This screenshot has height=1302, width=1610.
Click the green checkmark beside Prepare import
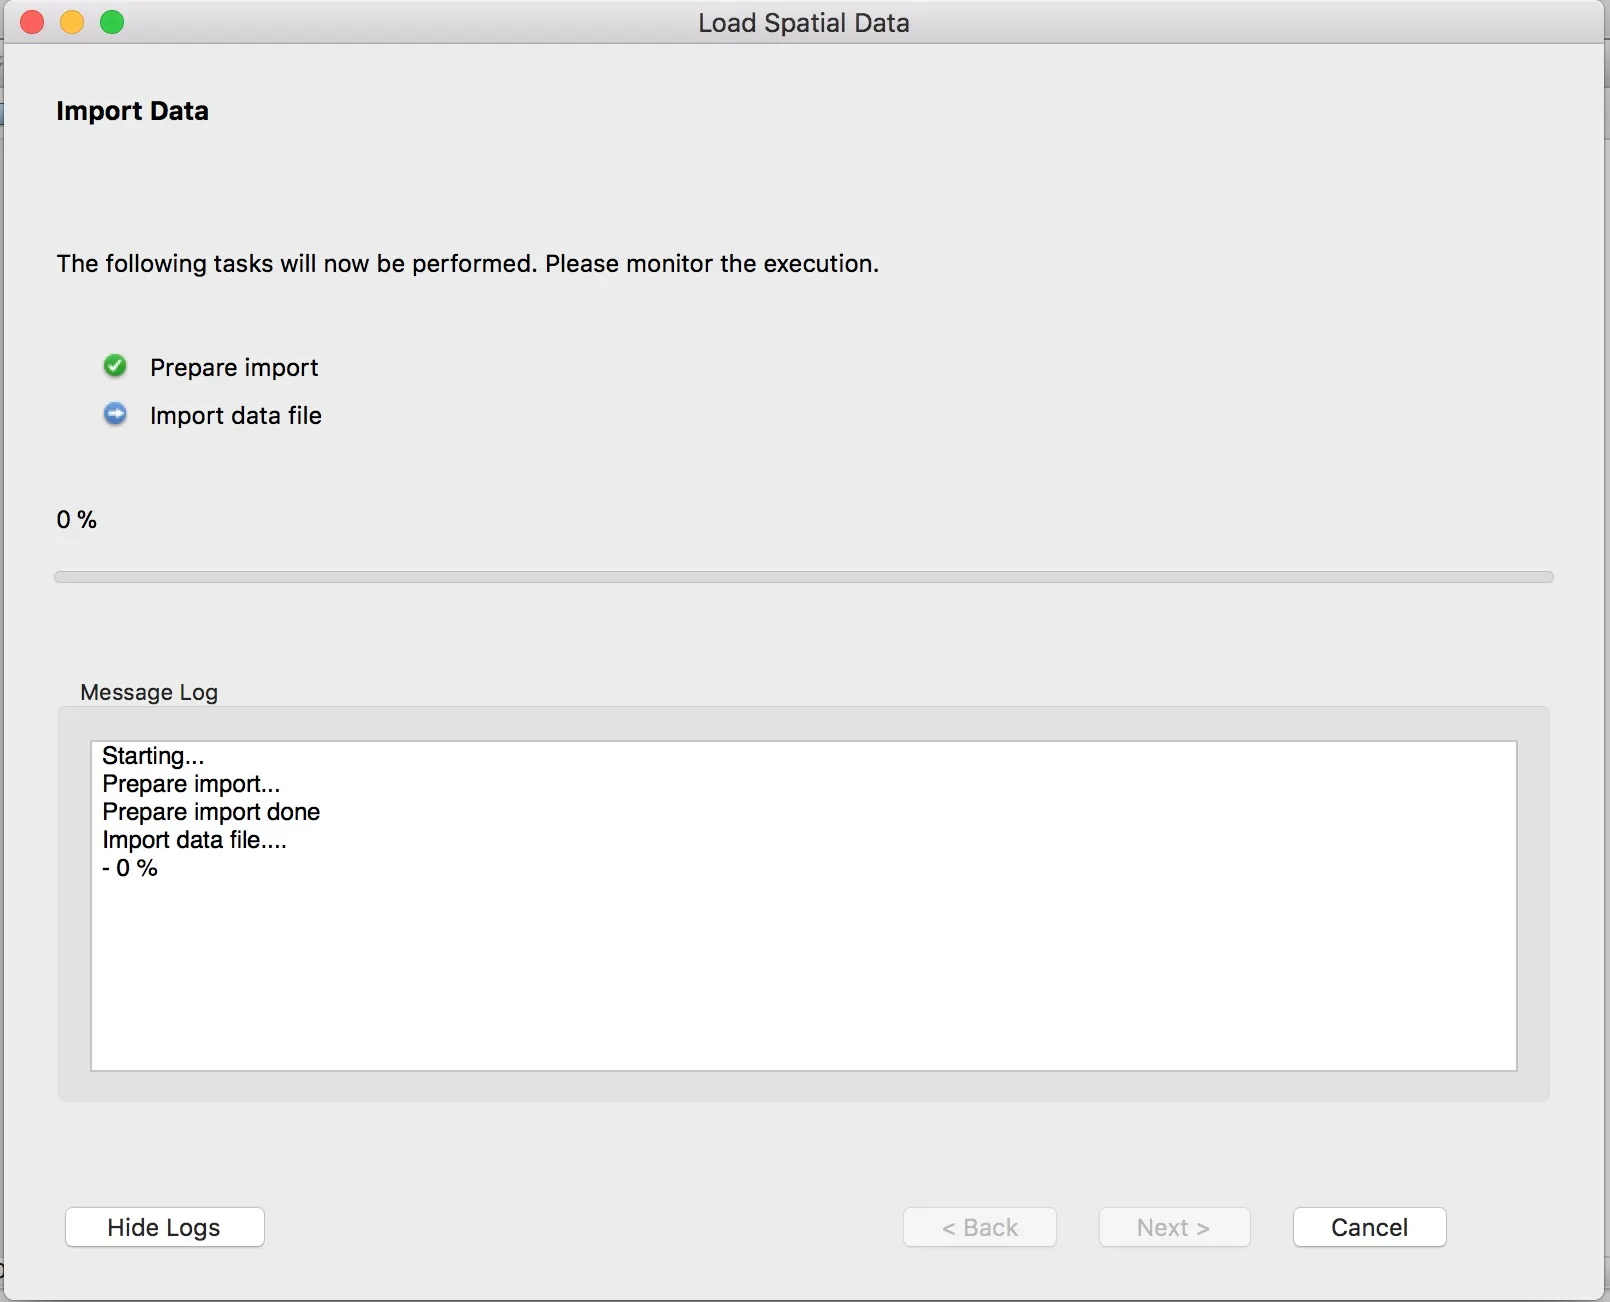pos(115,366)
